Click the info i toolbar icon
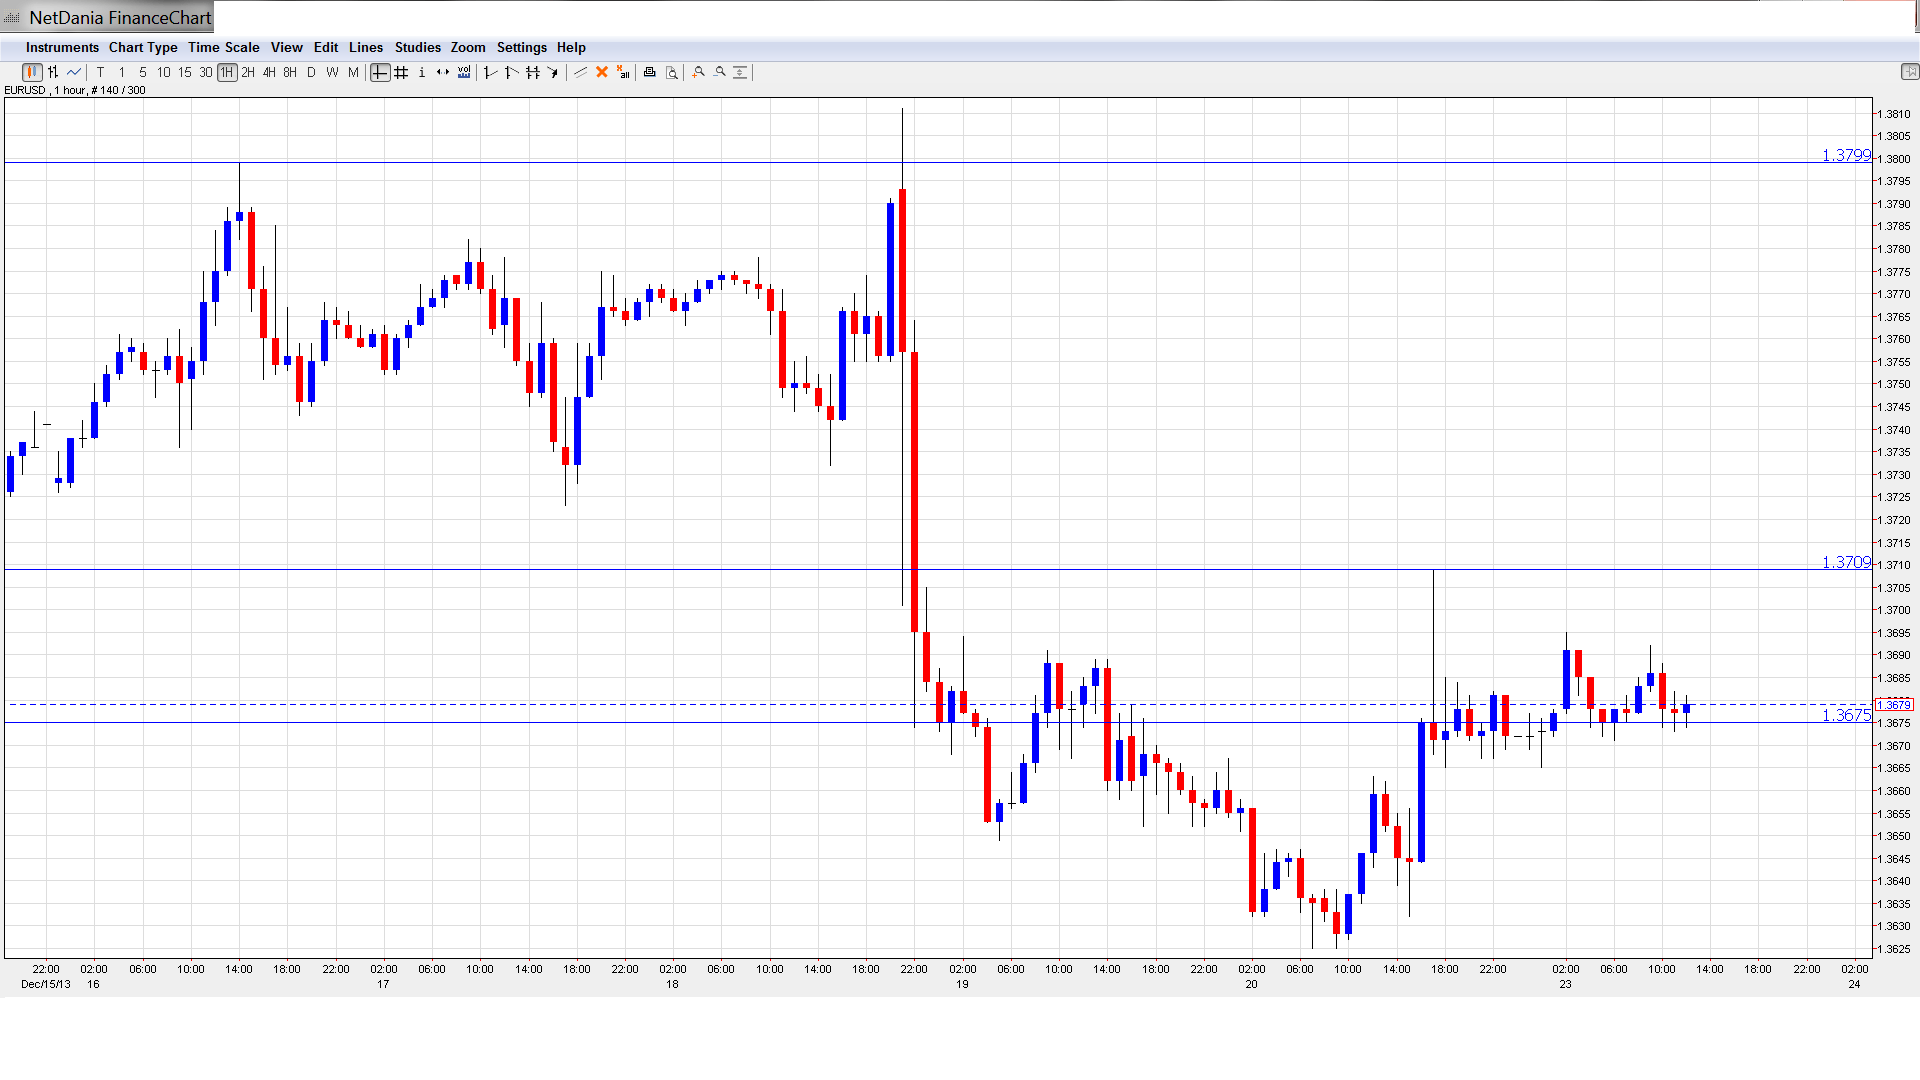1920x1080 pixels. (422, 72)
